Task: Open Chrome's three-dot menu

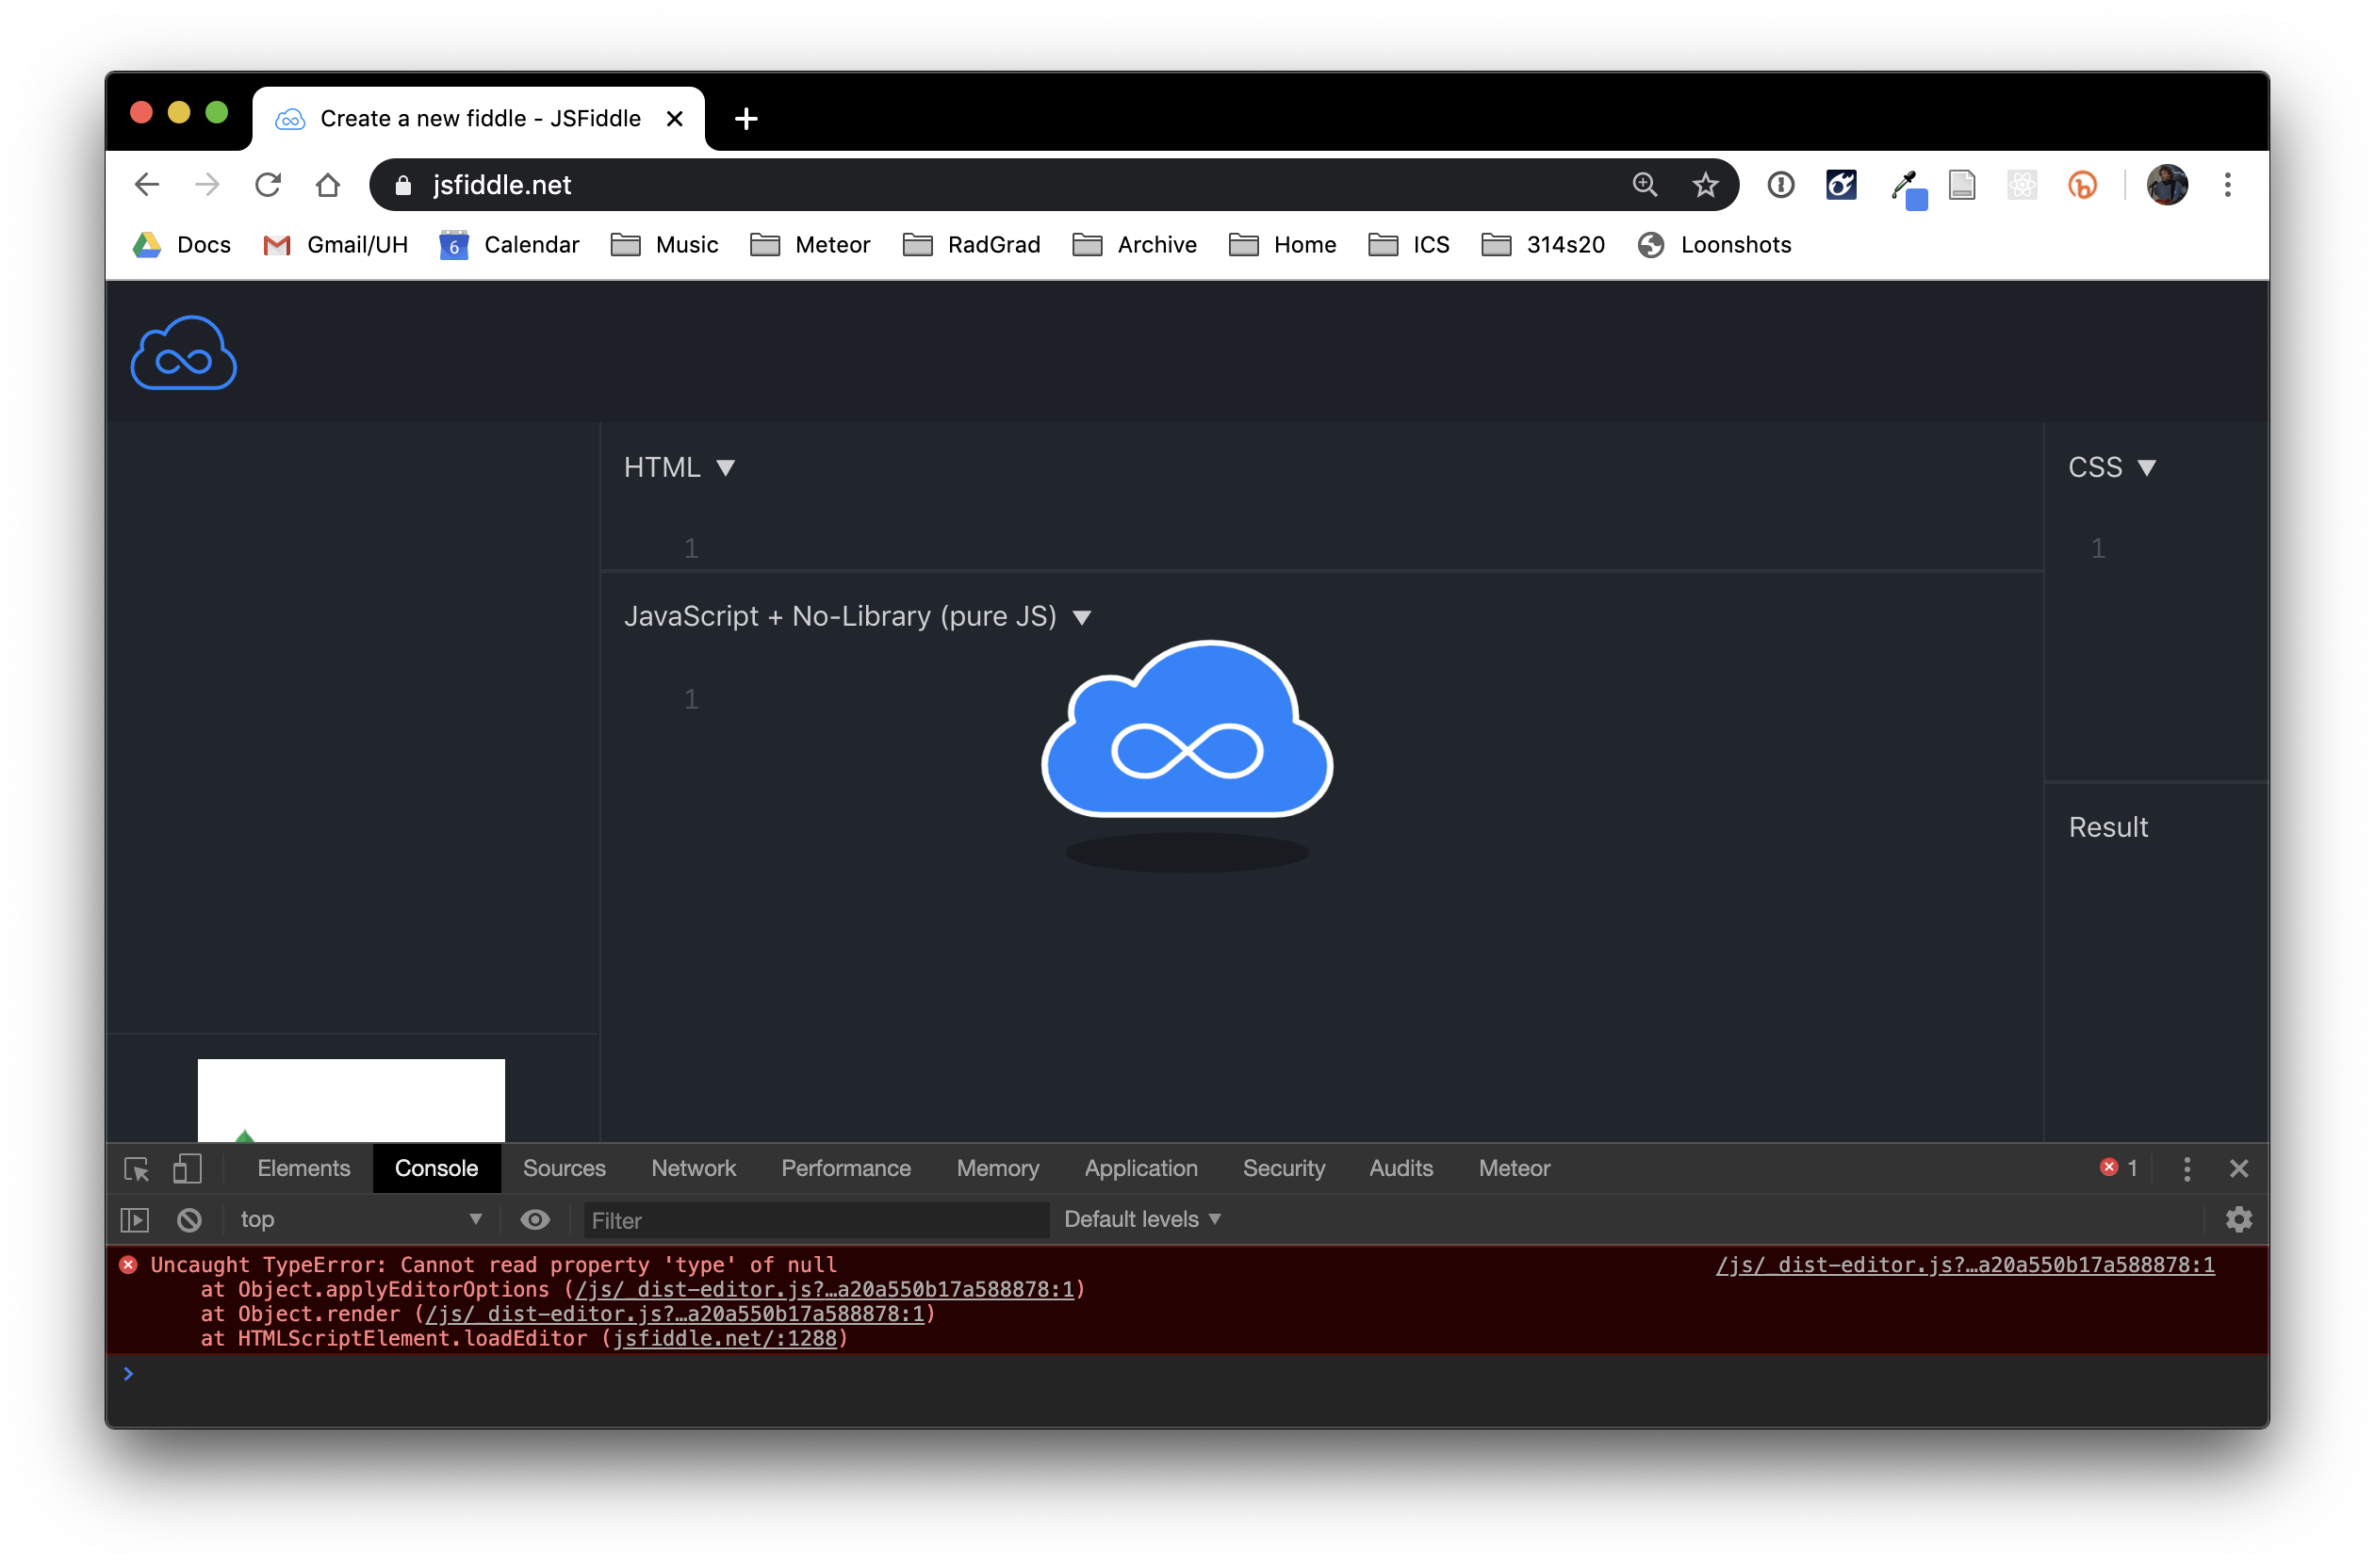Action: coord(2227,185)
